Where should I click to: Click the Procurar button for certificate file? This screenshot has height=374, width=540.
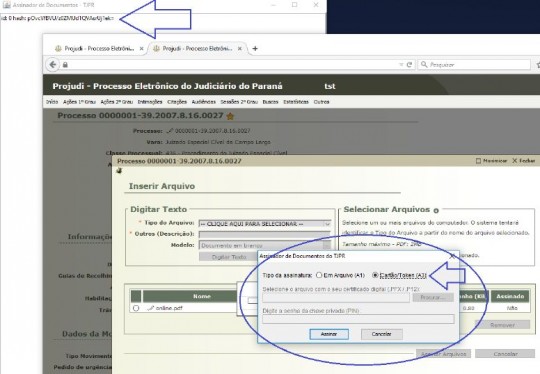pos(433,297)
